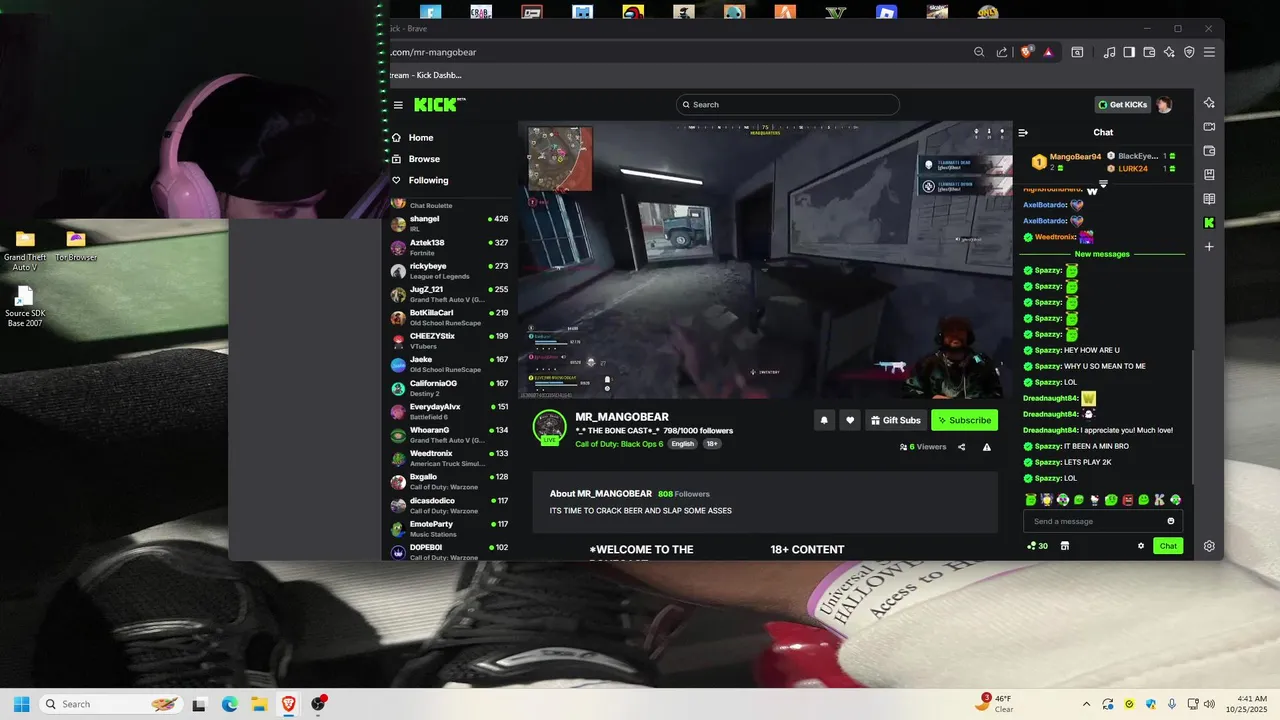Click the green Chat send button
The height and width of the screenshot is (720, 1280).
pyautogui.click(x=1167, y=546)
